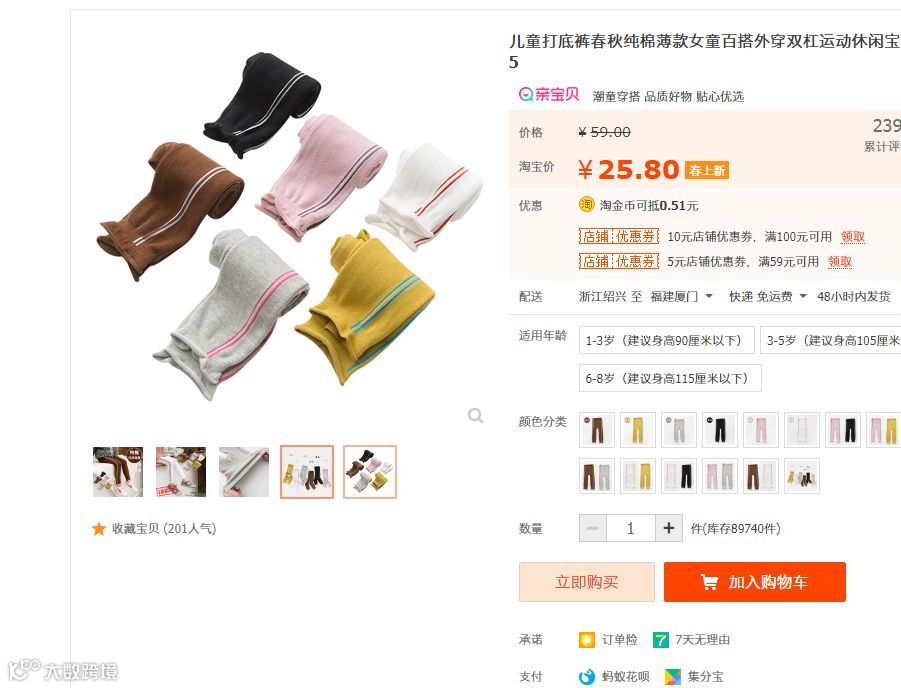Click the magnifier icon on the product image
This screenshot has height=688, width=901.
pos(475,415)
